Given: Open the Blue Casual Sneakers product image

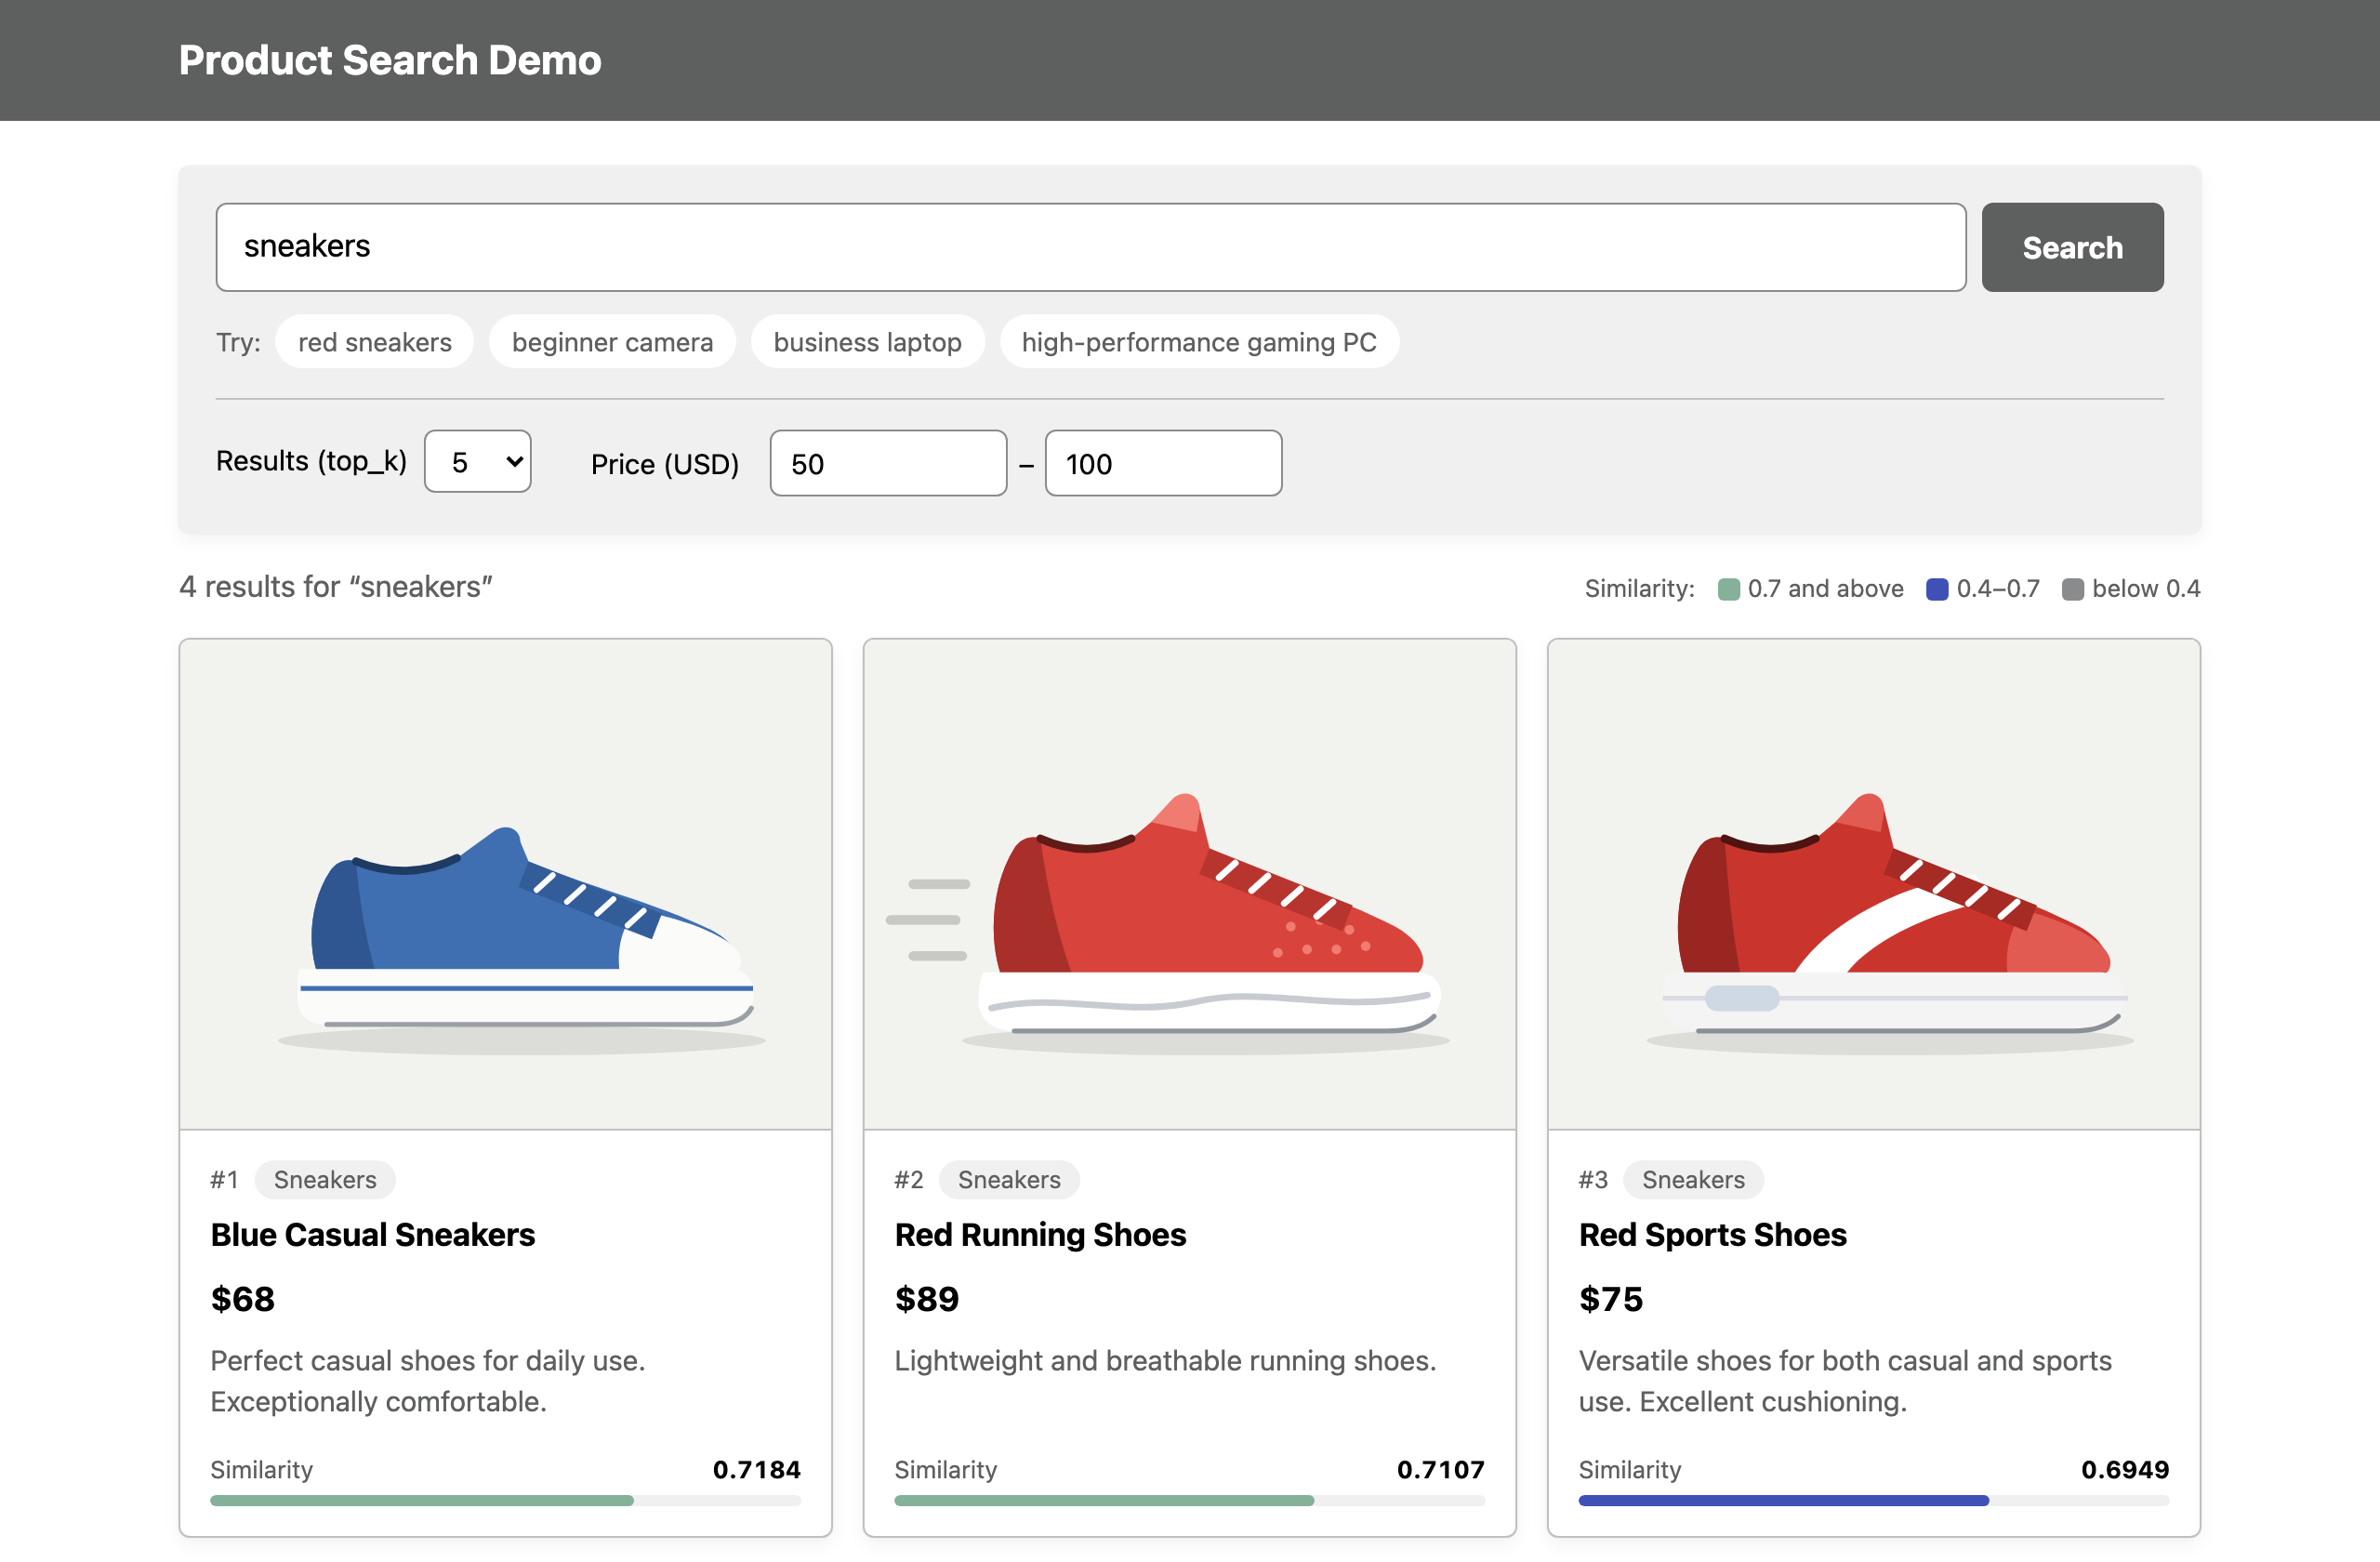Looking at the screenshot, I should tap(506, 885).
